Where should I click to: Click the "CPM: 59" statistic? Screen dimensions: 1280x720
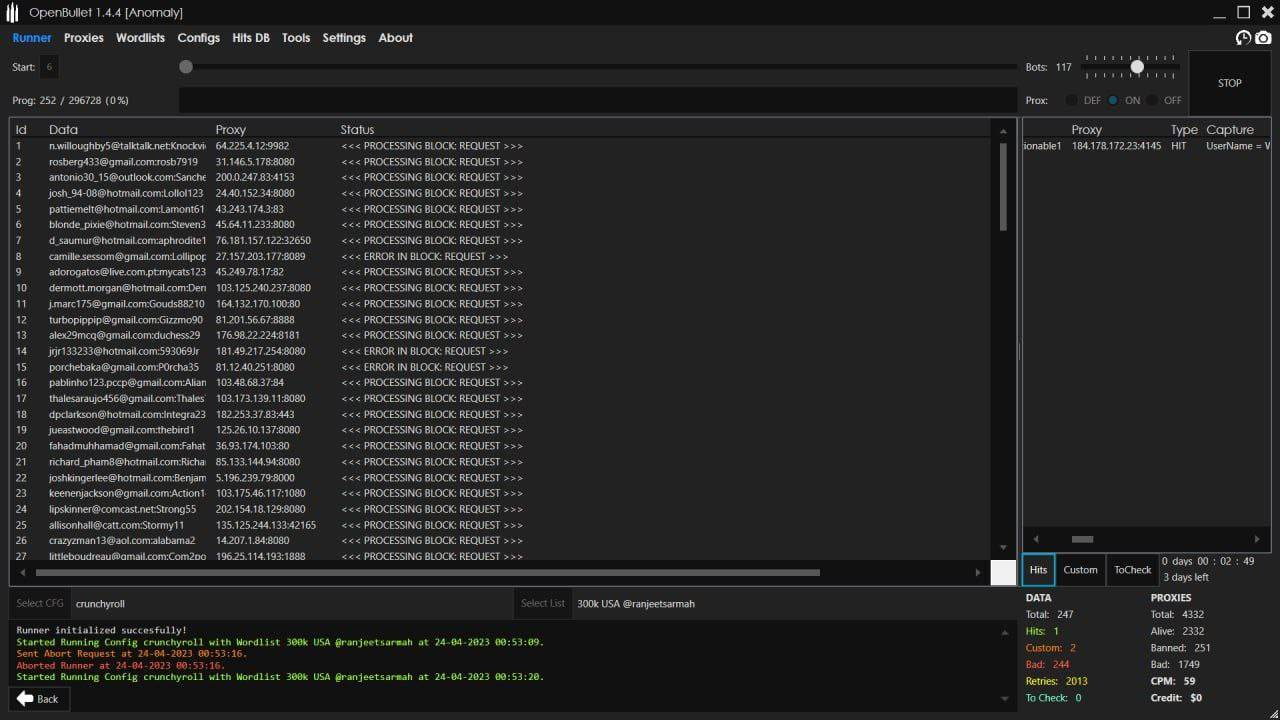(1172, 681)
